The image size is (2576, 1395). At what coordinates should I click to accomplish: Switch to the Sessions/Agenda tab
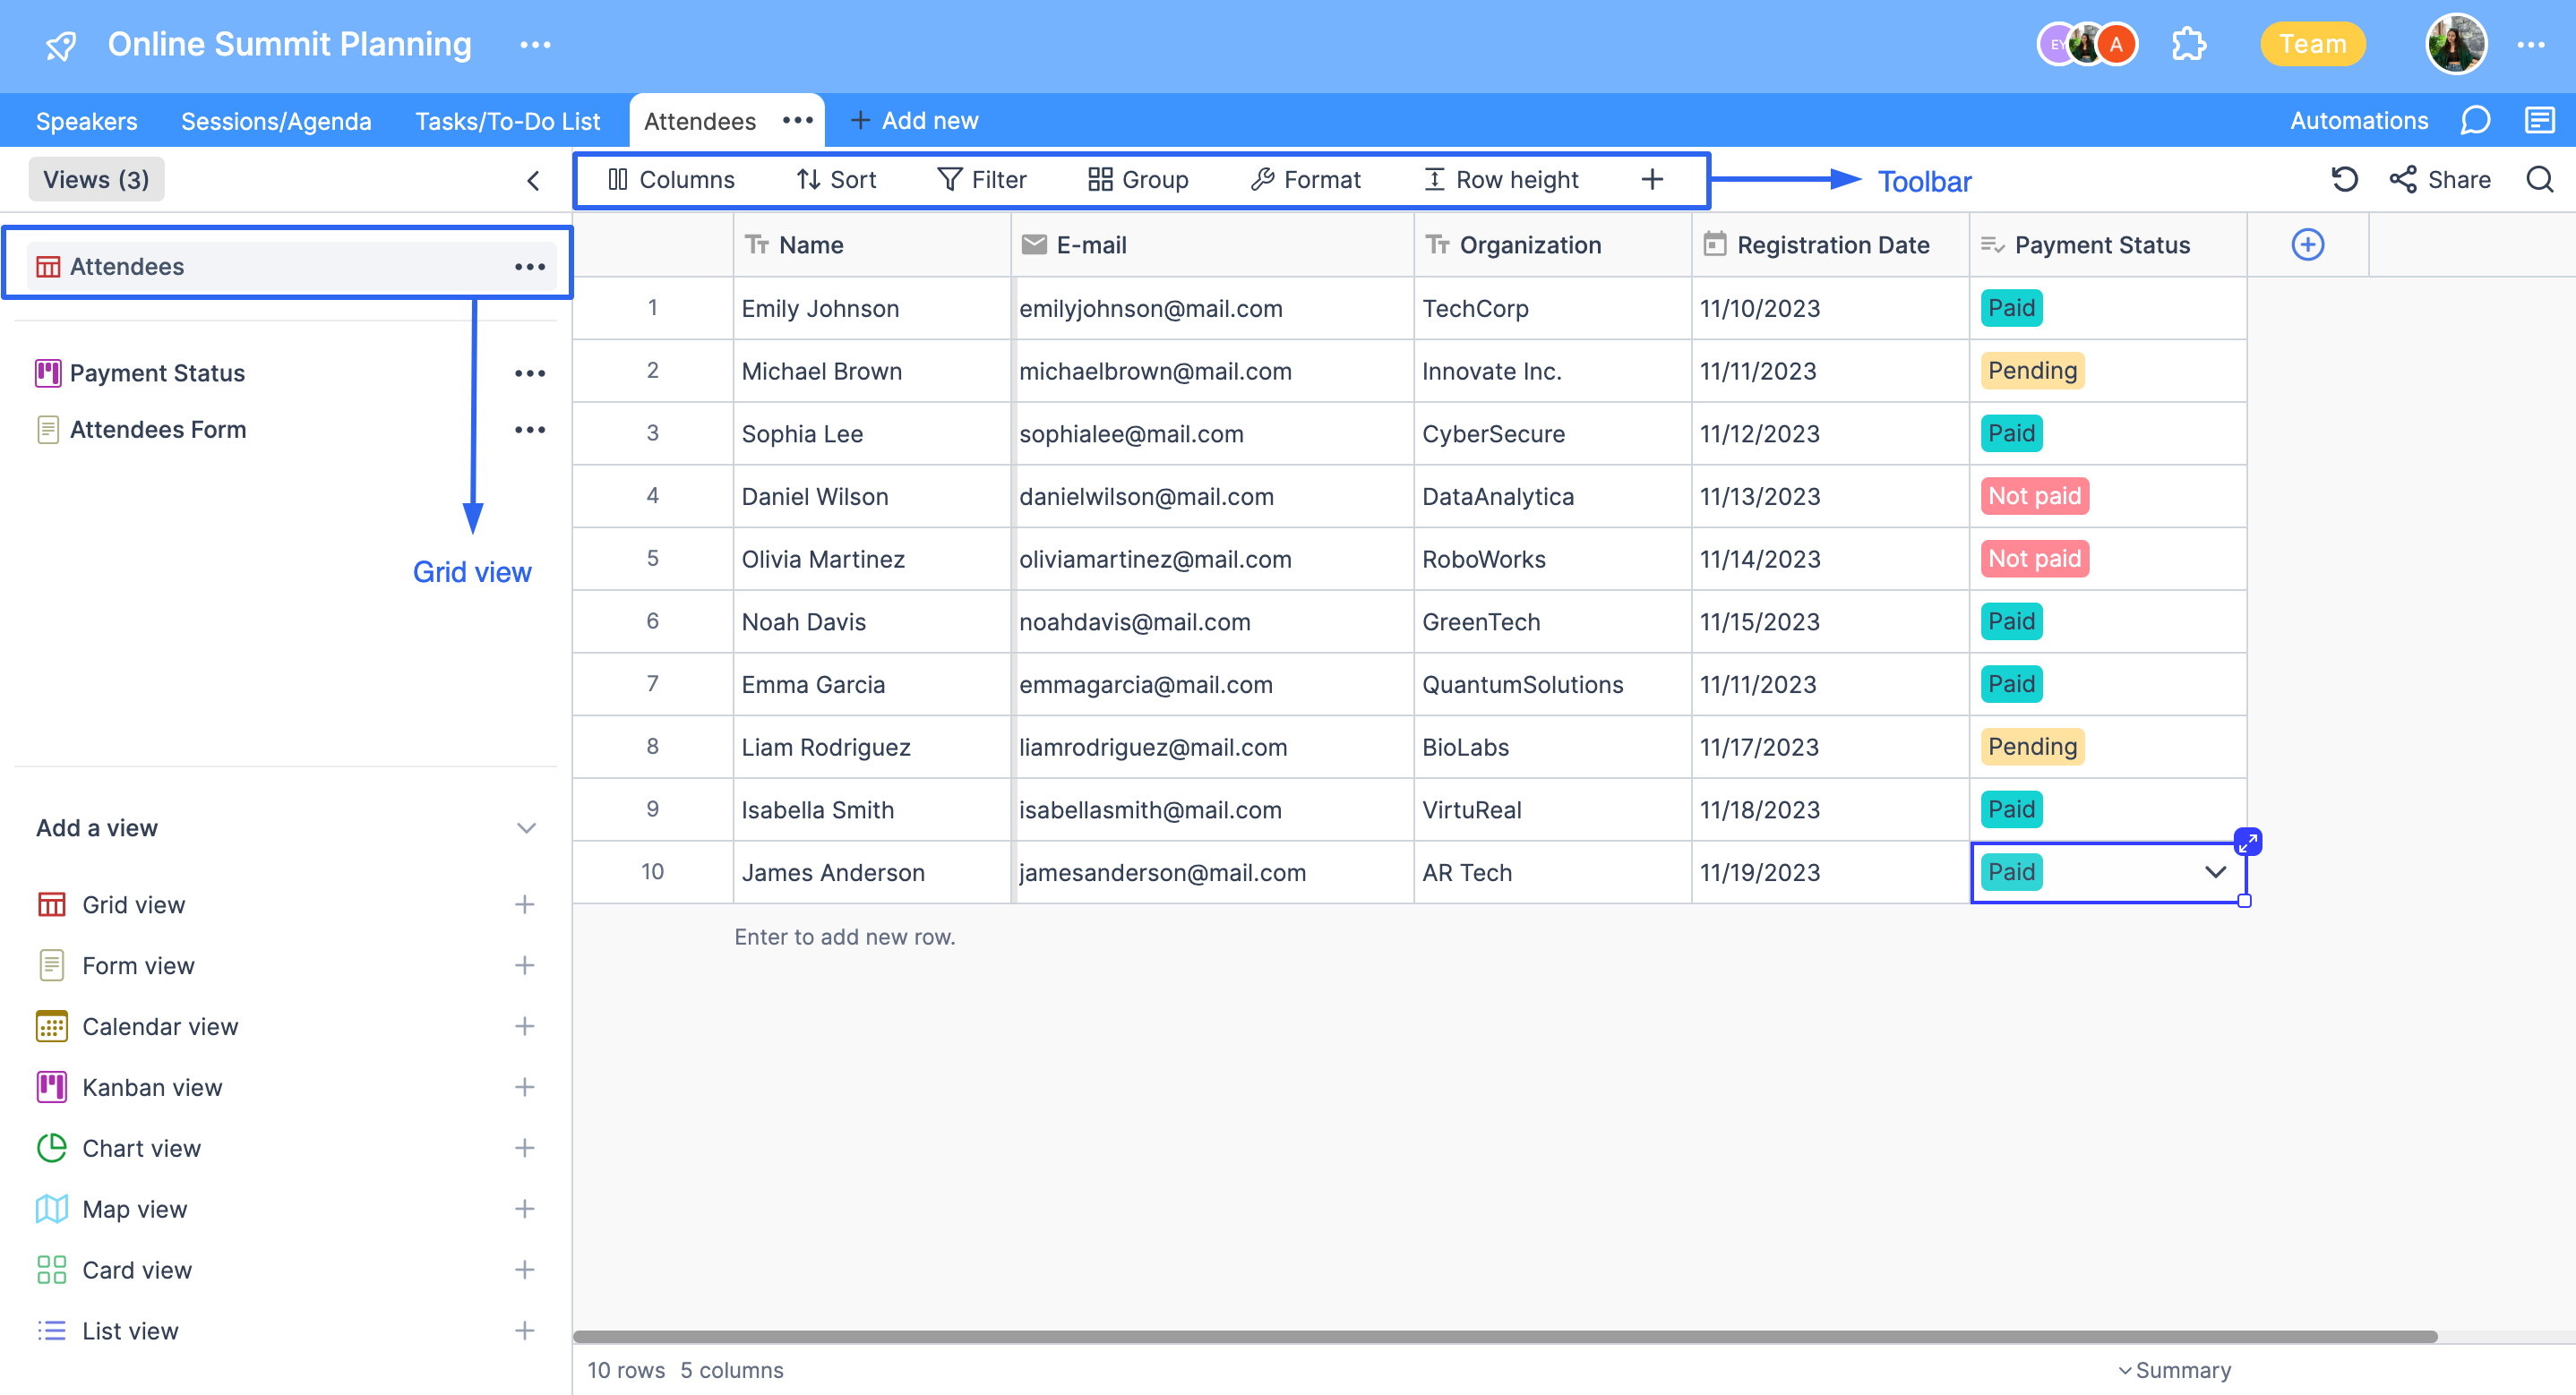click(x=276, y=121)
